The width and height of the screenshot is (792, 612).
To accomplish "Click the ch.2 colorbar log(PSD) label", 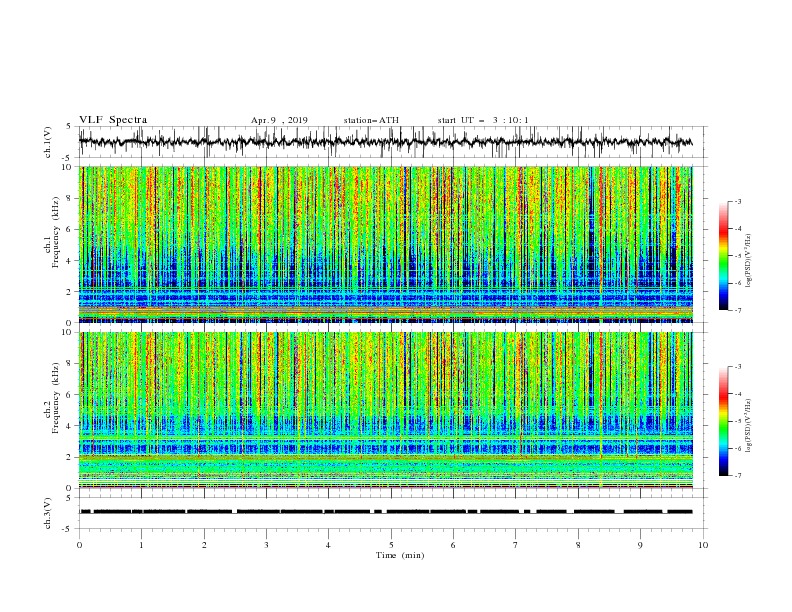I will 750,425.
